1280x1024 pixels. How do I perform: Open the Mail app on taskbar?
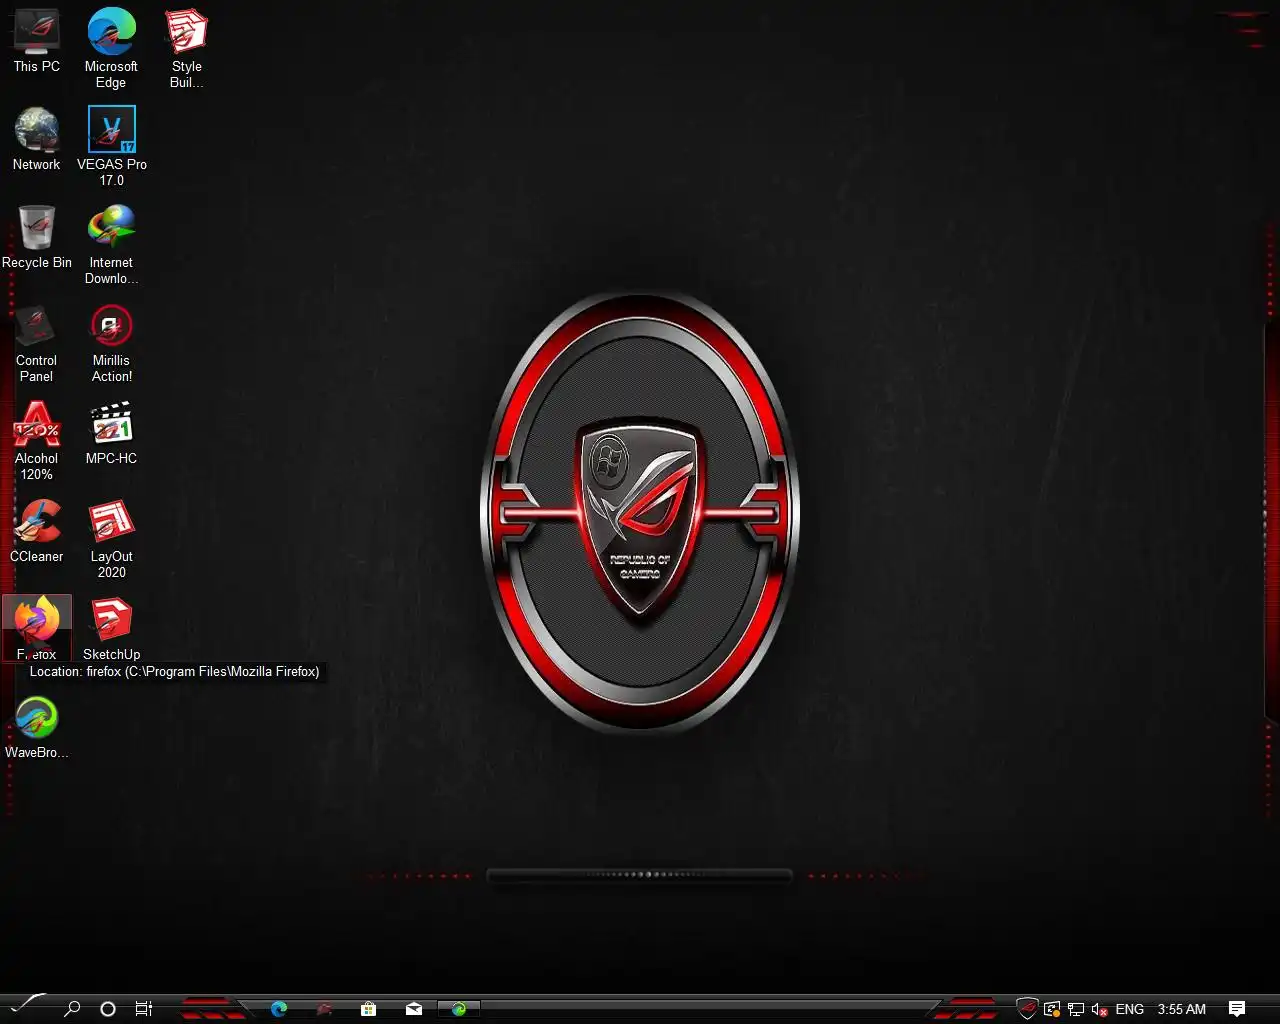pos(414,1009)
